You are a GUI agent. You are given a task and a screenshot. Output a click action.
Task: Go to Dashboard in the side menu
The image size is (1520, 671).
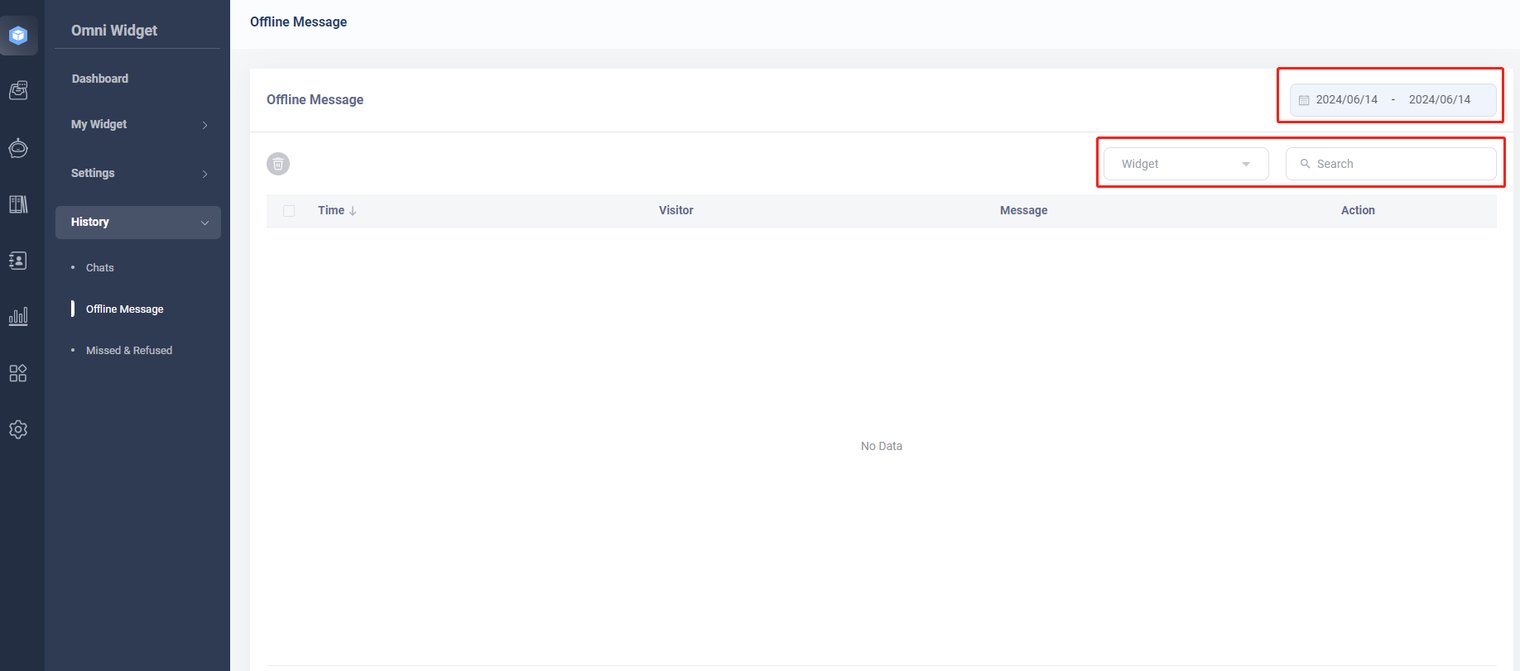pyautogui.click(x=100, y=79)
